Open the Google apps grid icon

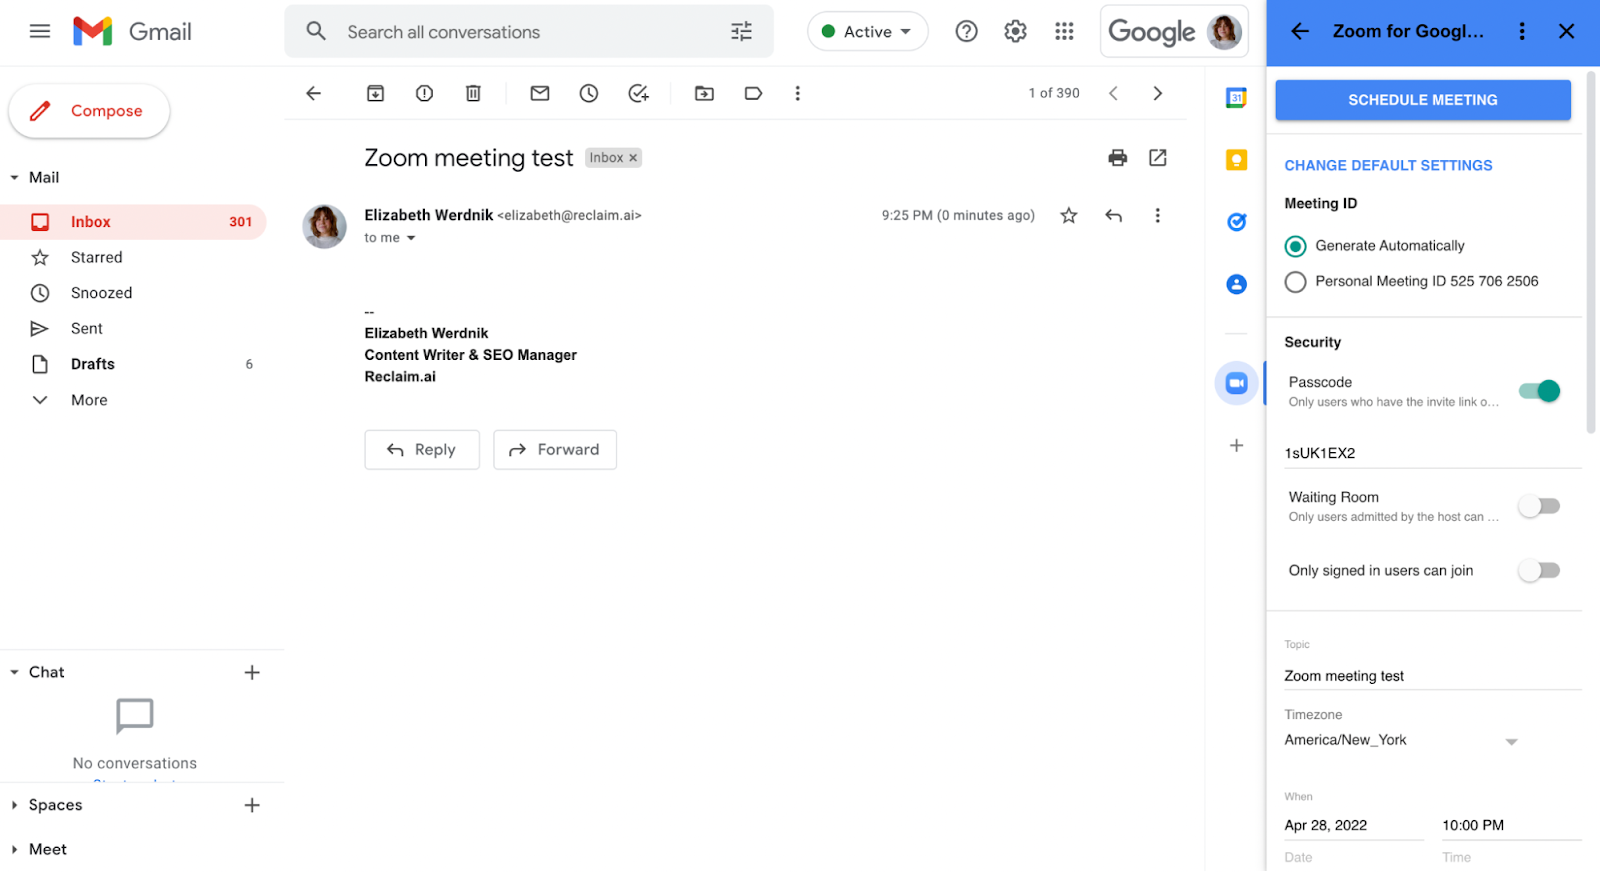pyautogui.click(x=1064, y=32)
